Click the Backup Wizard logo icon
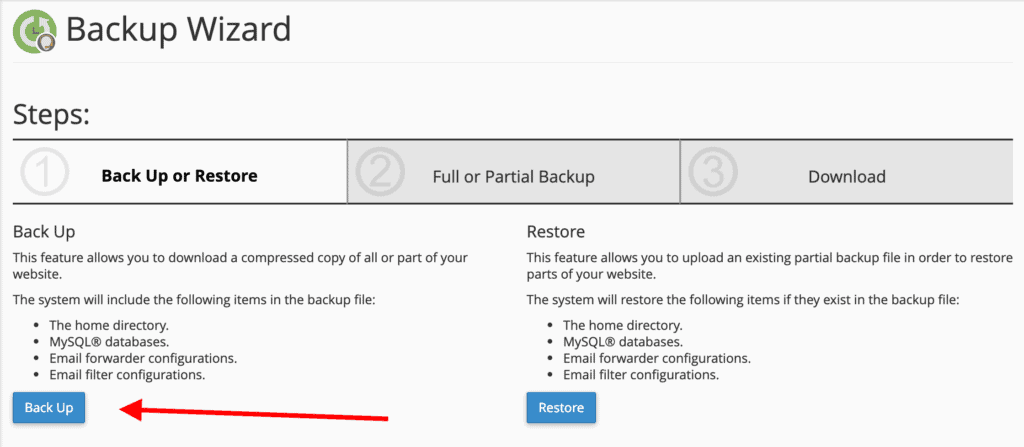The height and width of the screenshot is (447, 1024). click(x=35, y=31)
